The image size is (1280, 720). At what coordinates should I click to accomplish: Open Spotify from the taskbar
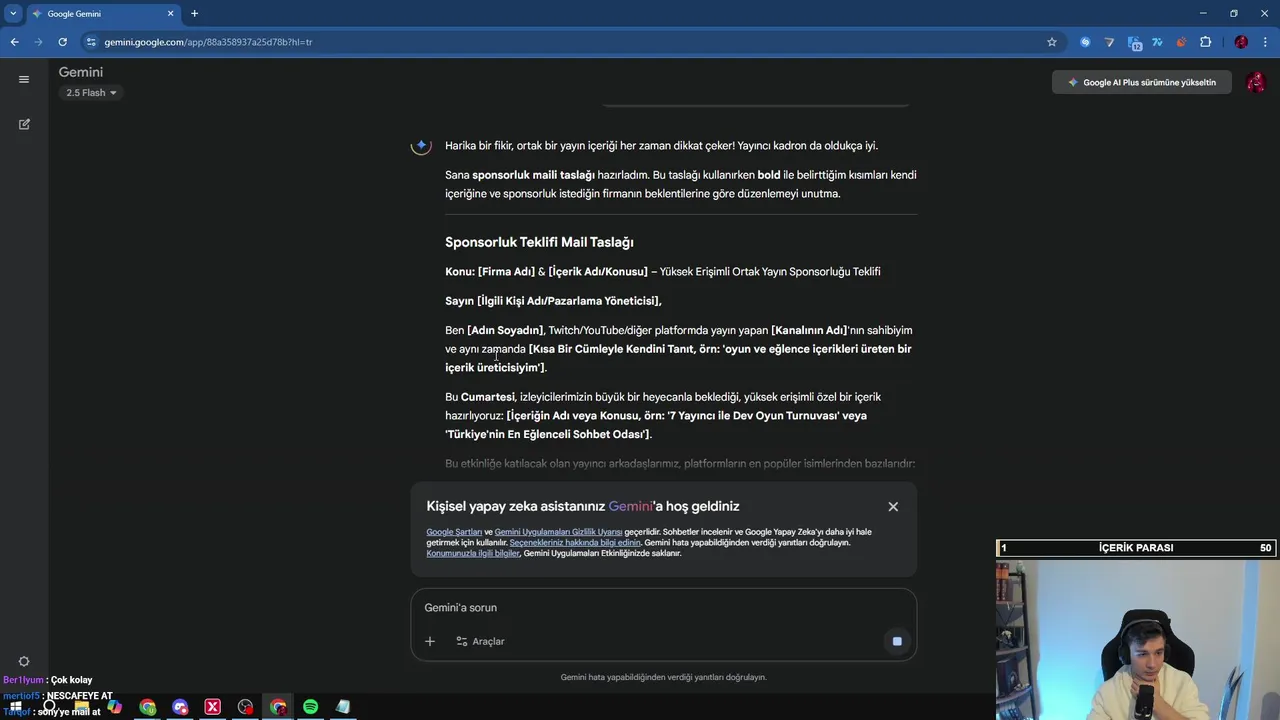[311, 707]
